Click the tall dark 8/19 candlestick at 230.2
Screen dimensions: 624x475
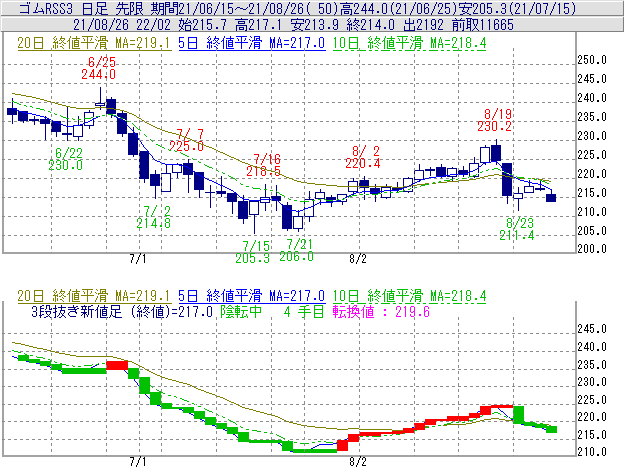(x=496, y=152)
